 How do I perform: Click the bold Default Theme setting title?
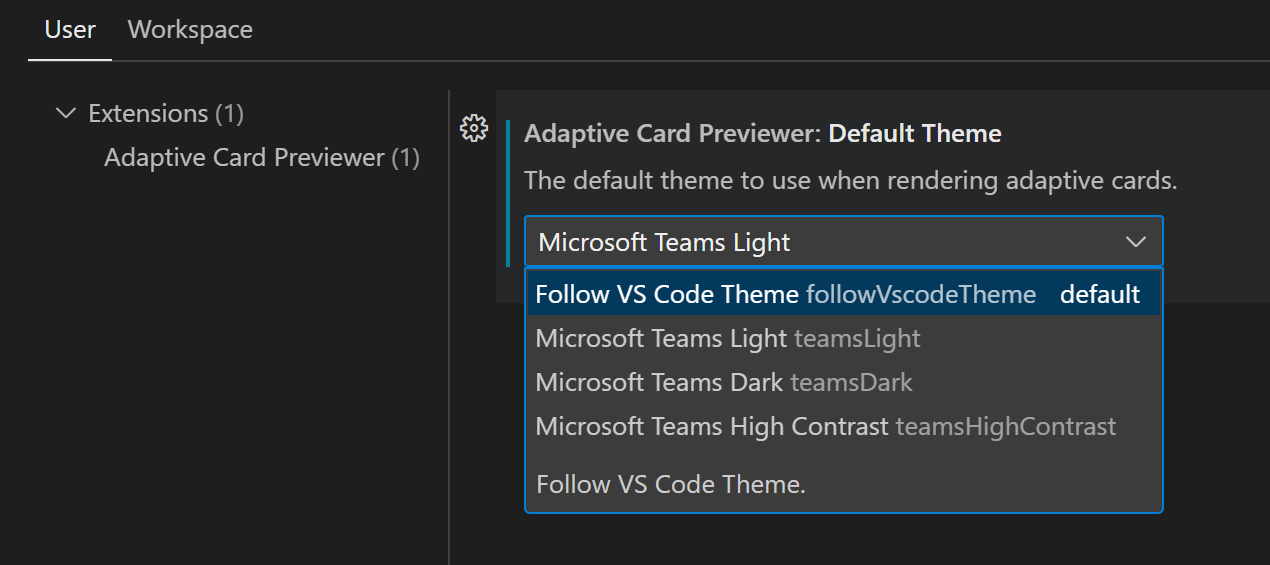tap(915, 133)
